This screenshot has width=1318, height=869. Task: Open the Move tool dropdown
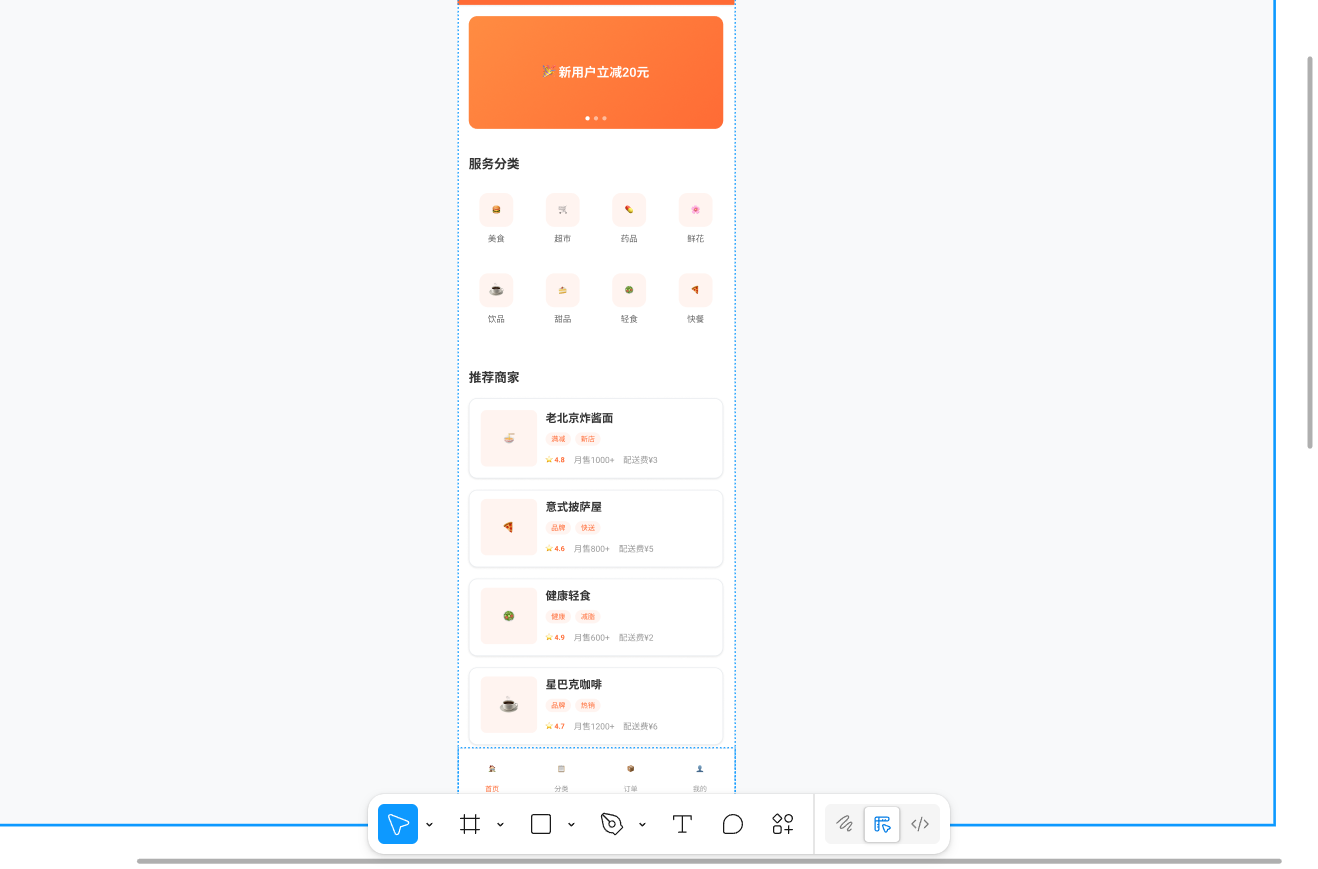[430, 824]
